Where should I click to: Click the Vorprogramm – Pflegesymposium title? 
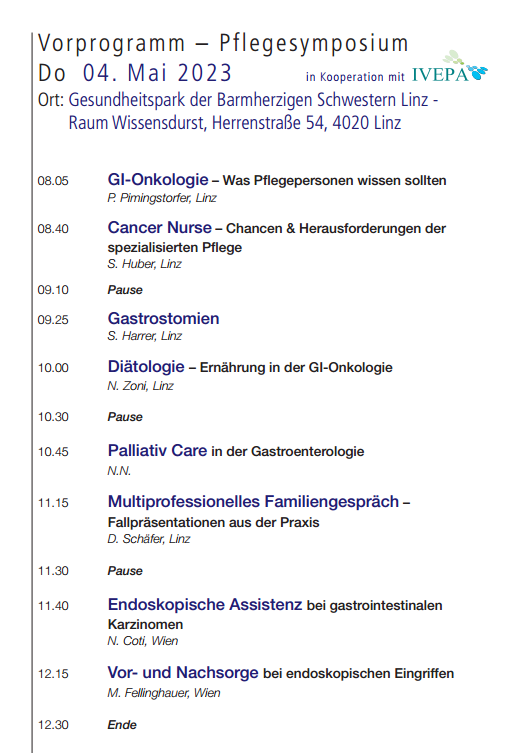(x=223, y=43)
